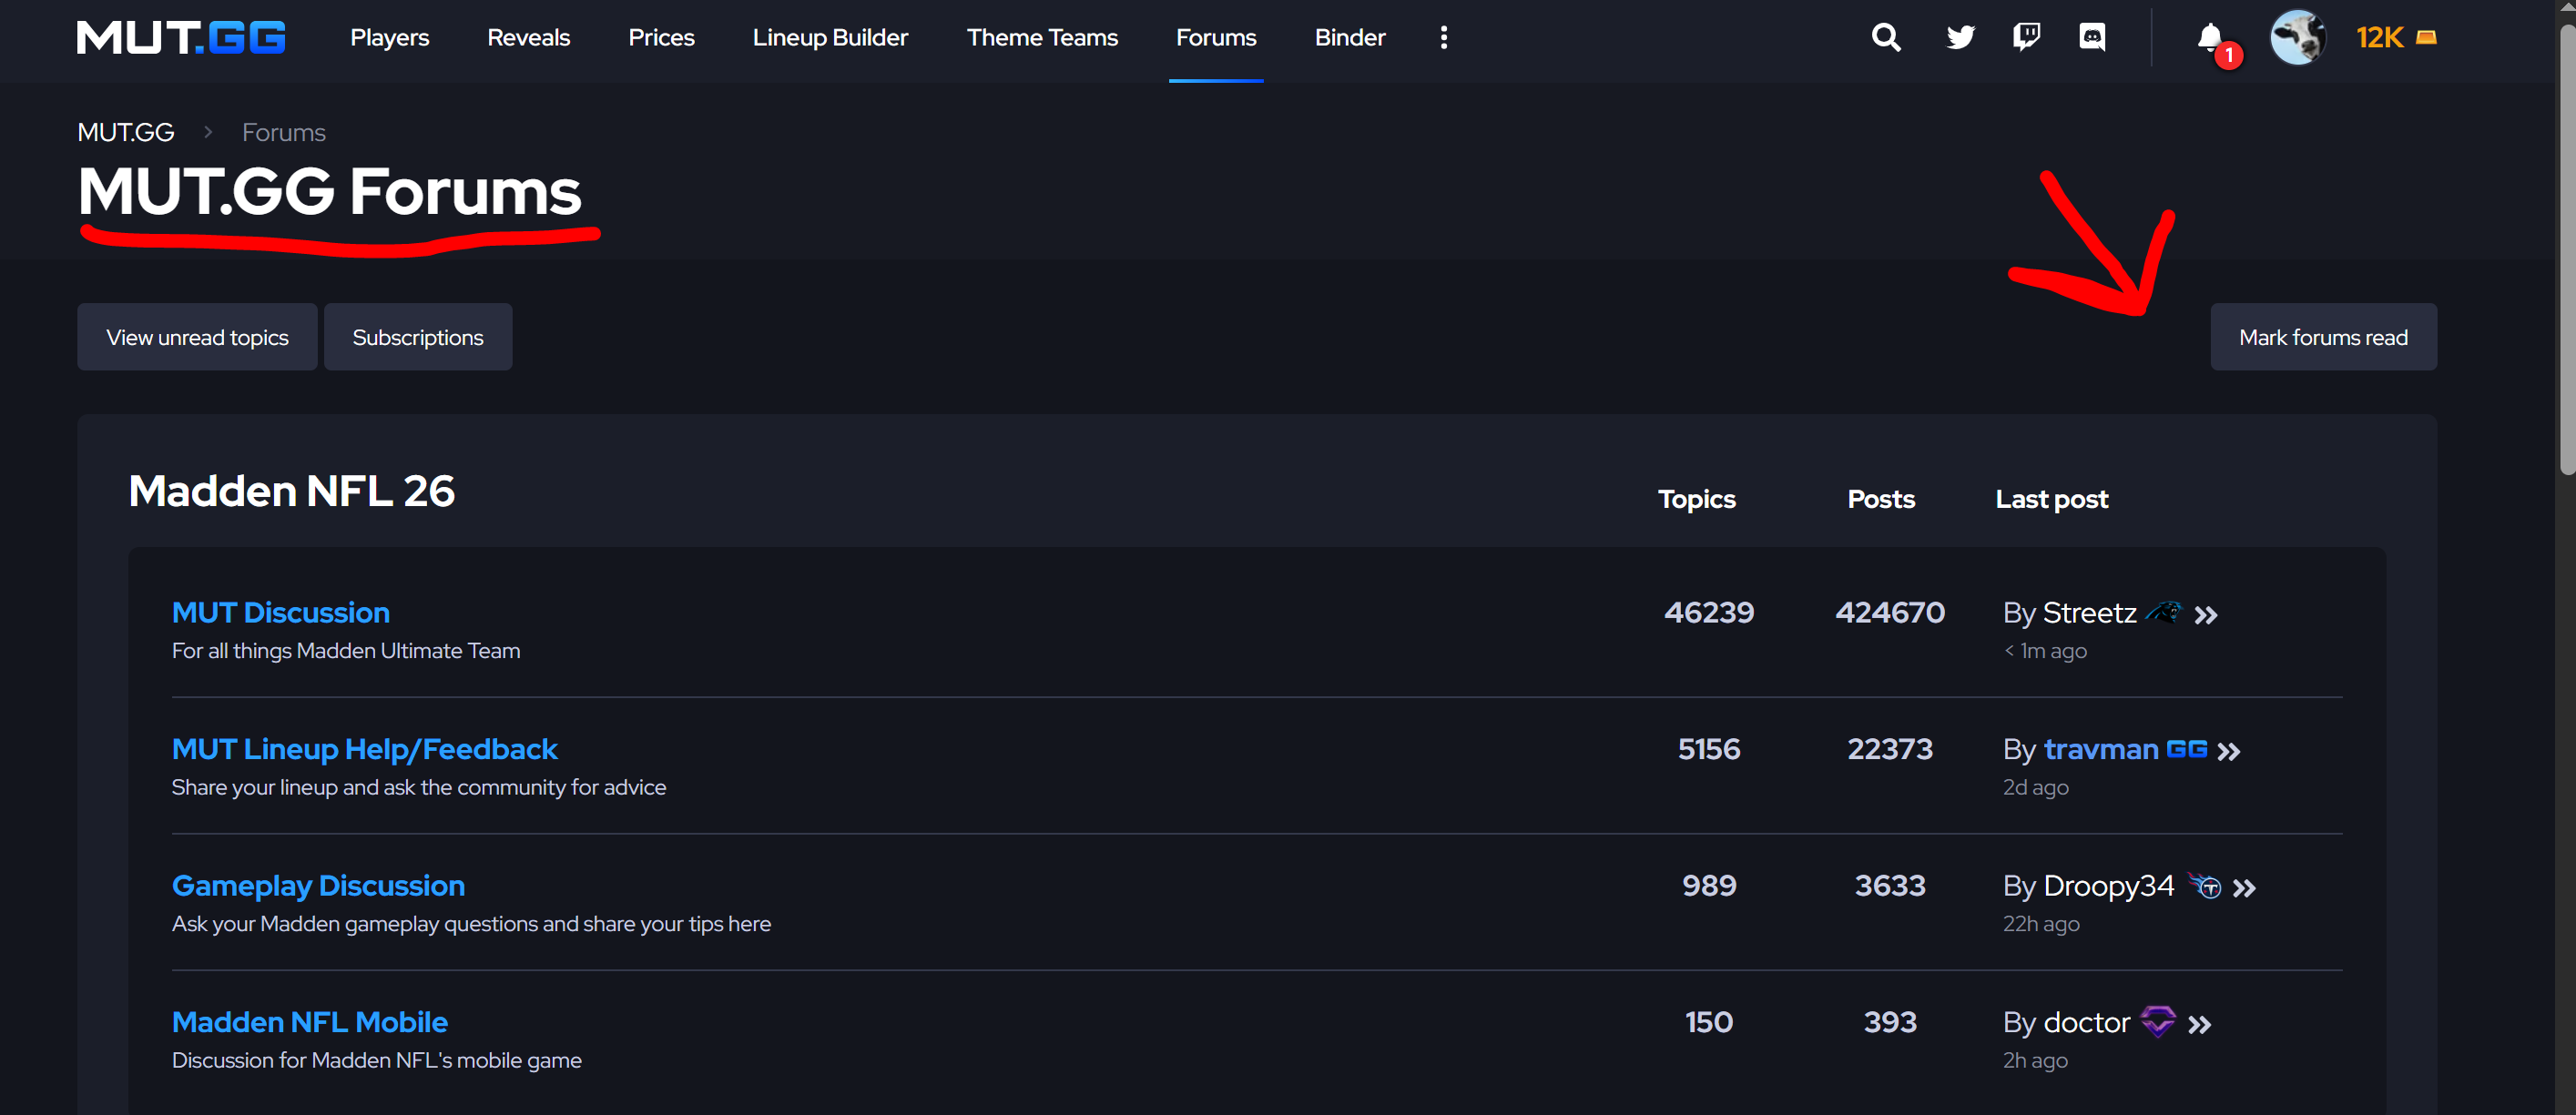Open three-dot more menu in navbar

click(1443, 38)
